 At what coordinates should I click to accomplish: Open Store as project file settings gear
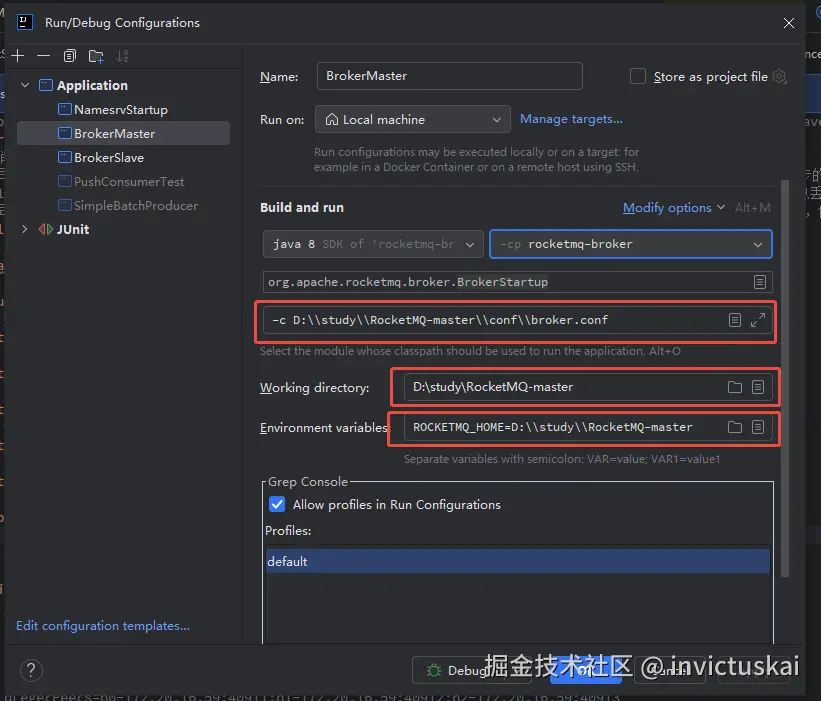[780, 76]
